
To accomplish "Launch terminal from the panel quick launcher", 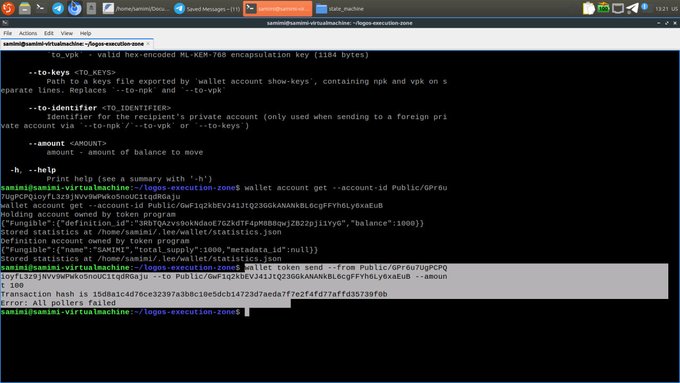I will click(40, 8).
